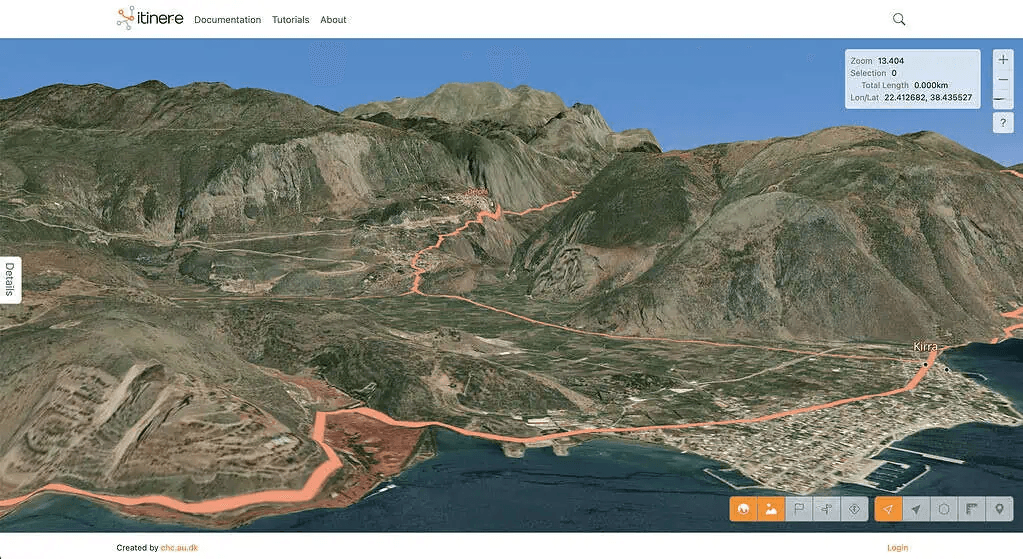Toggle the flag layer button
1023x559 pixels.
pyautogui.click(x=799, y=509)
